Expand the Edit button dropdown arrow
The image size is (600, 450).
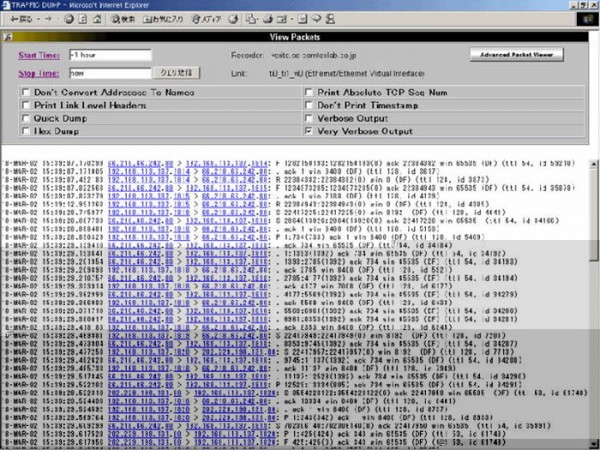(292, 19)
